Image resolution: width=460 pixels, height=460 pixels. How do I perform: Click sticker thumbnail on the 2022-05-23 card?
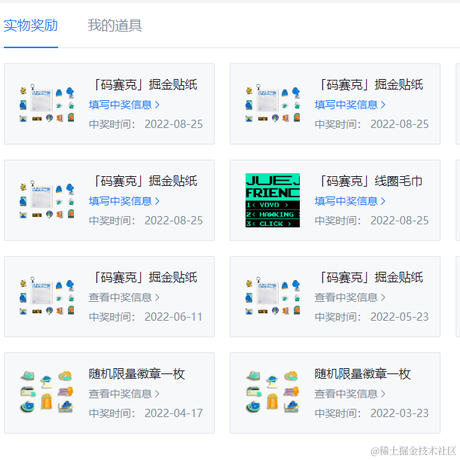[273, 296]
